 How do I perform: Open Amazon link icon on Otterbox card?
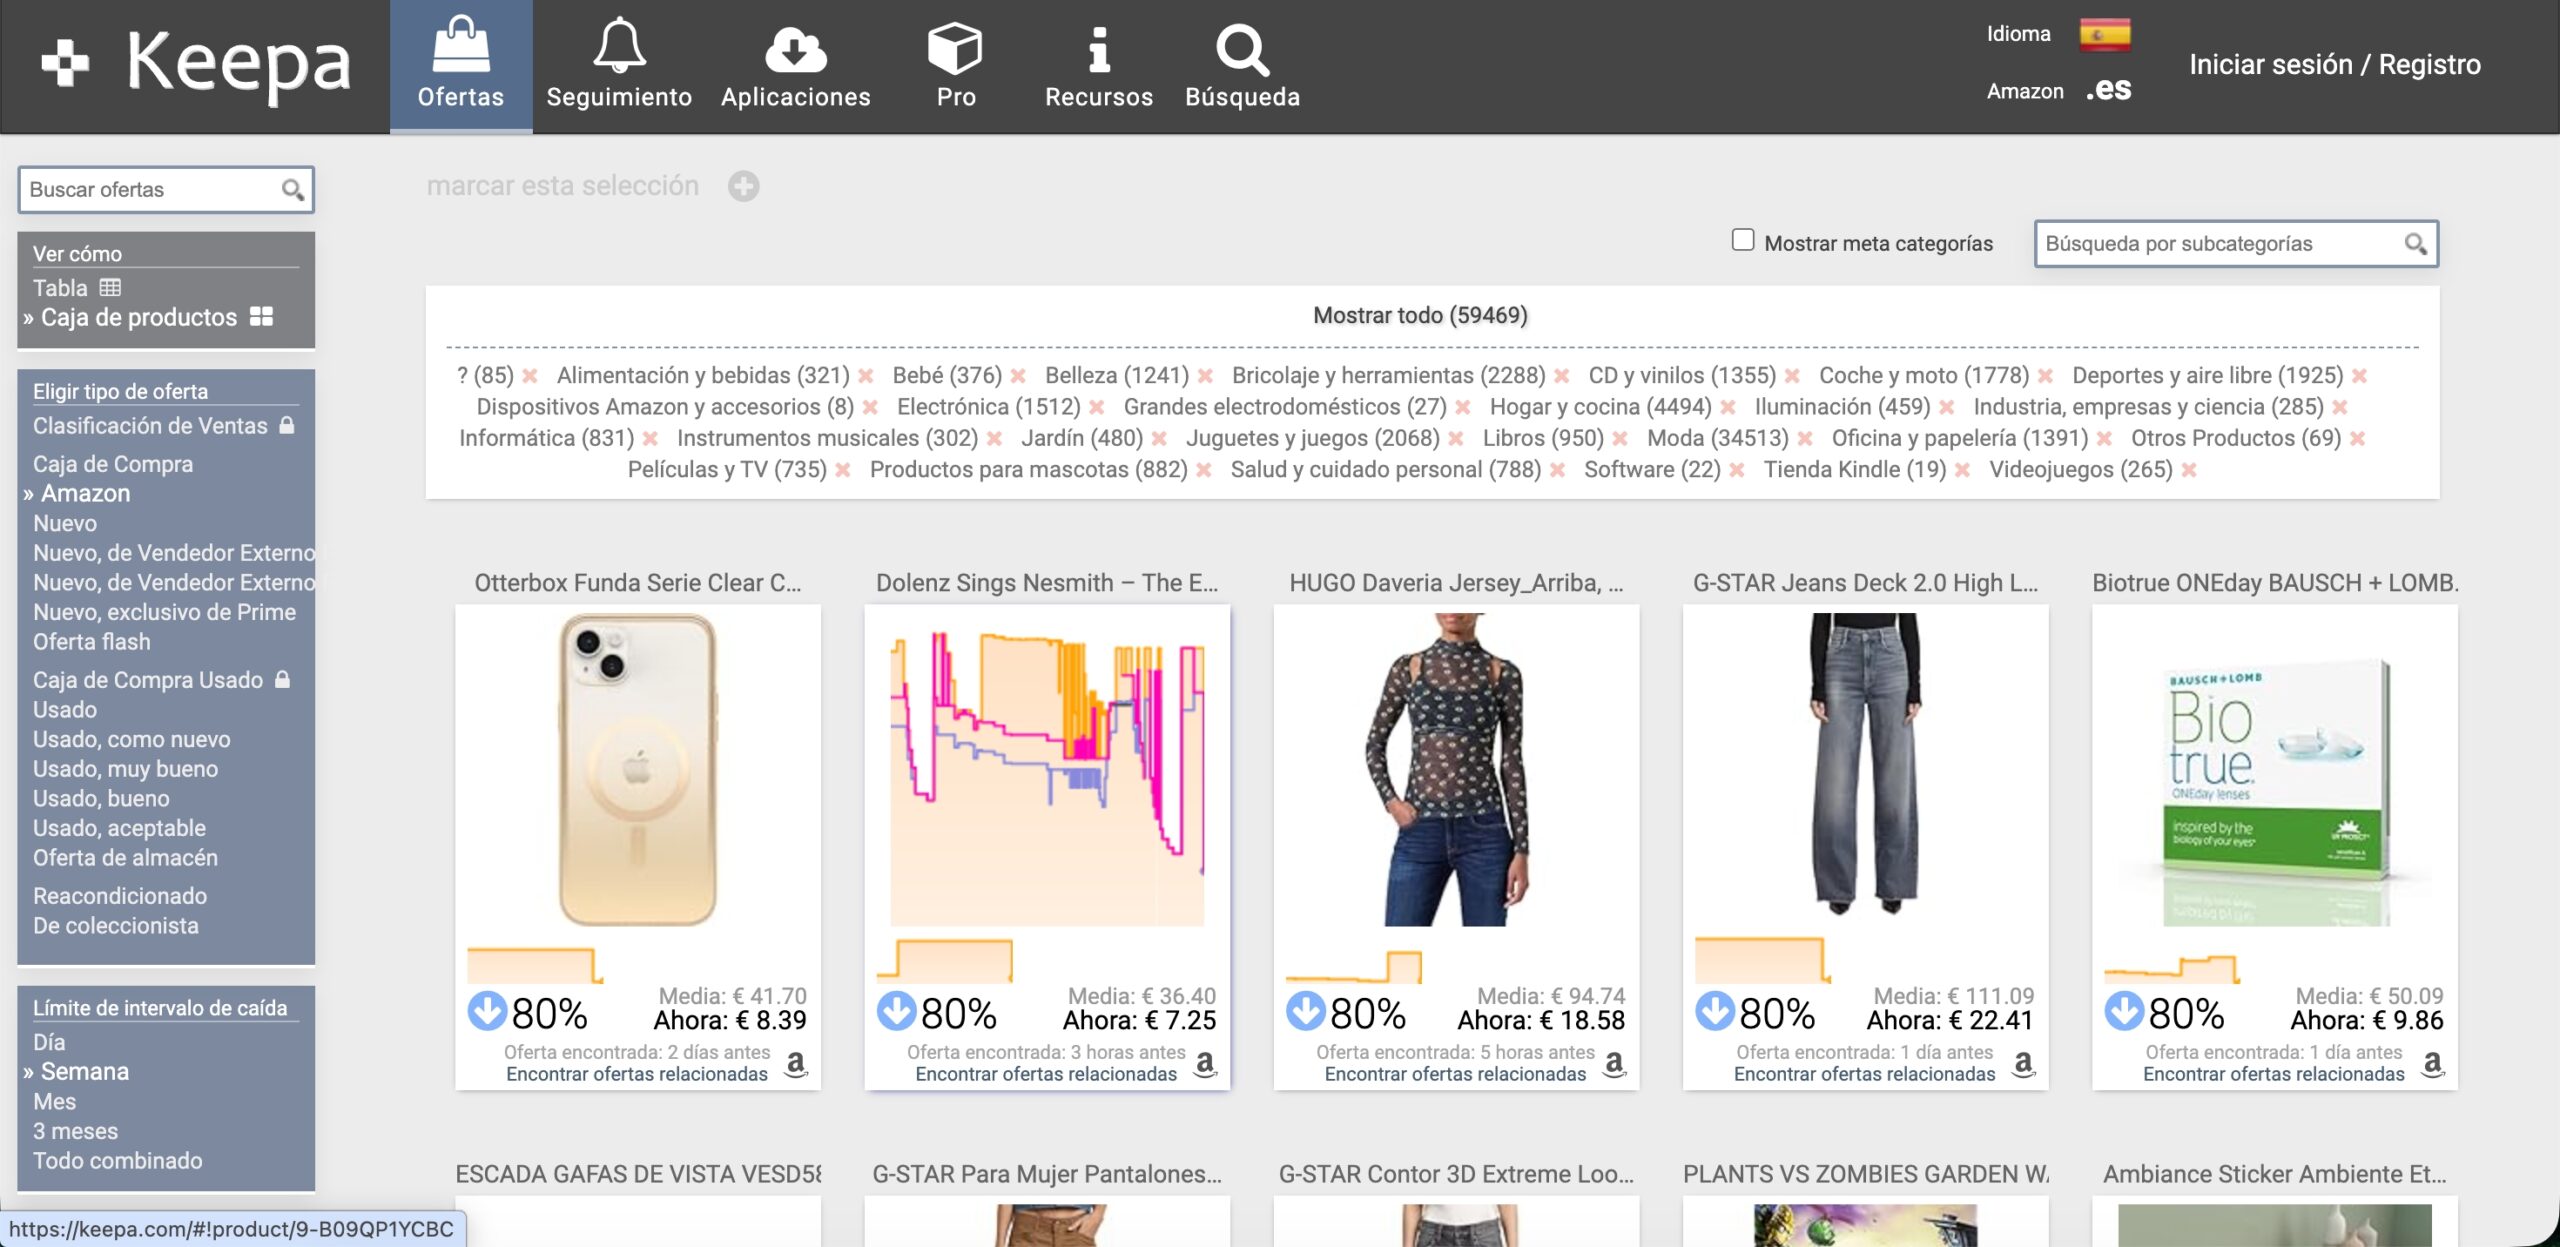(x=796, y=1063)
